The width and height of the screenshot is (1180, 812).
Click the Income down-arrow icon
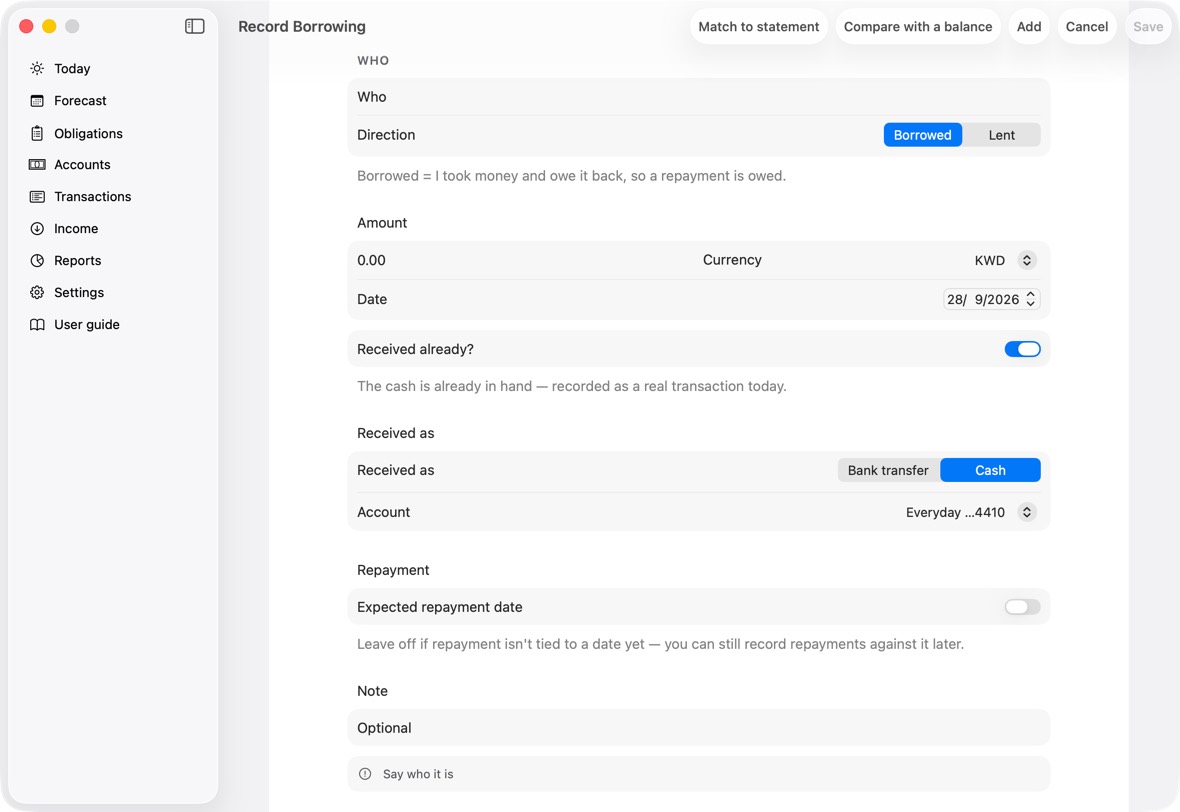point(37,229)
